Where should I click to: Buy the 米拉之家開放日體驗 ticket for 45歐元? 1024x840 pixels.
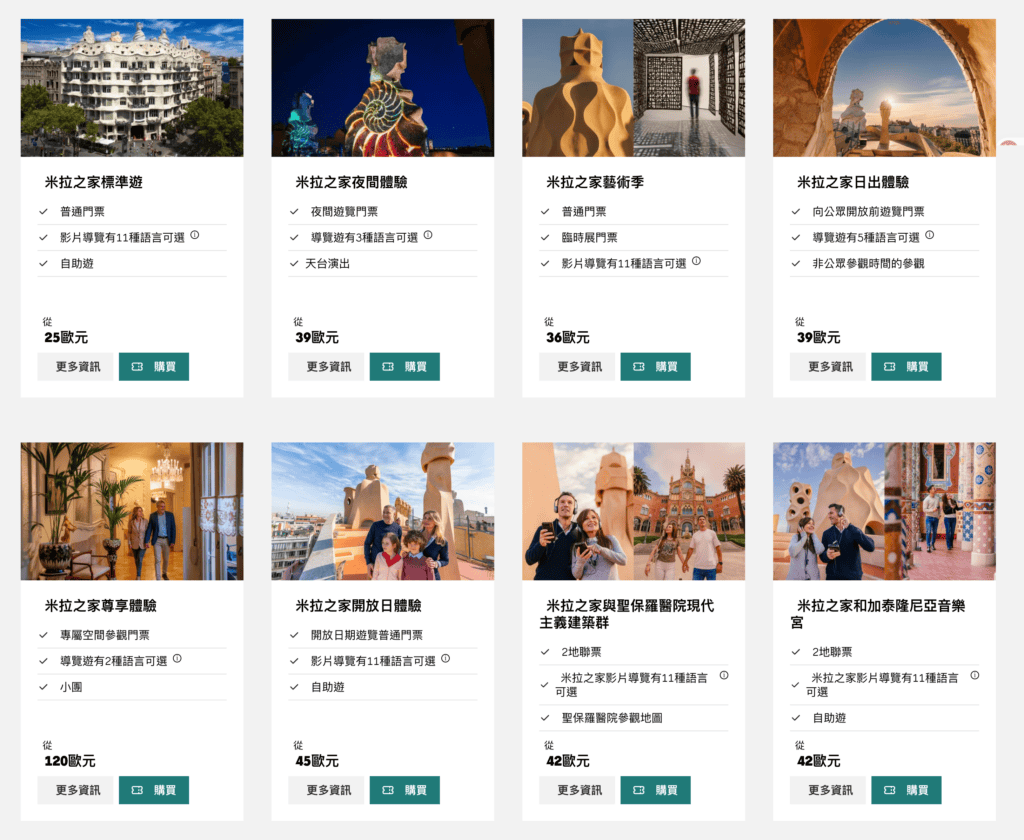tap(404, 790)
